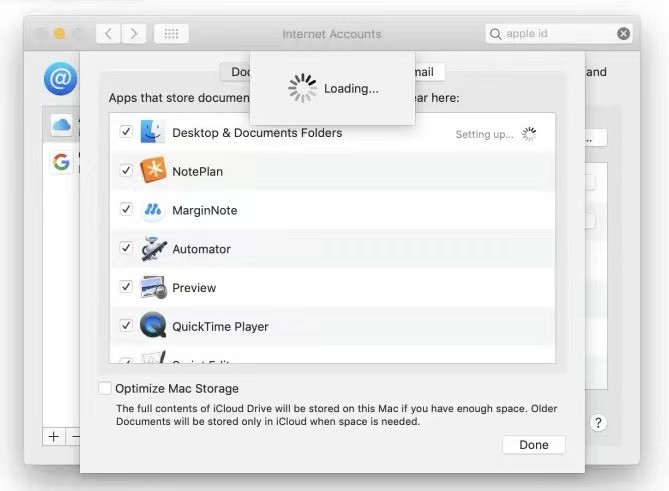Click Desktop & Documents Folders label
Viewport: 669px width, 491px height.
coord(257,133)
